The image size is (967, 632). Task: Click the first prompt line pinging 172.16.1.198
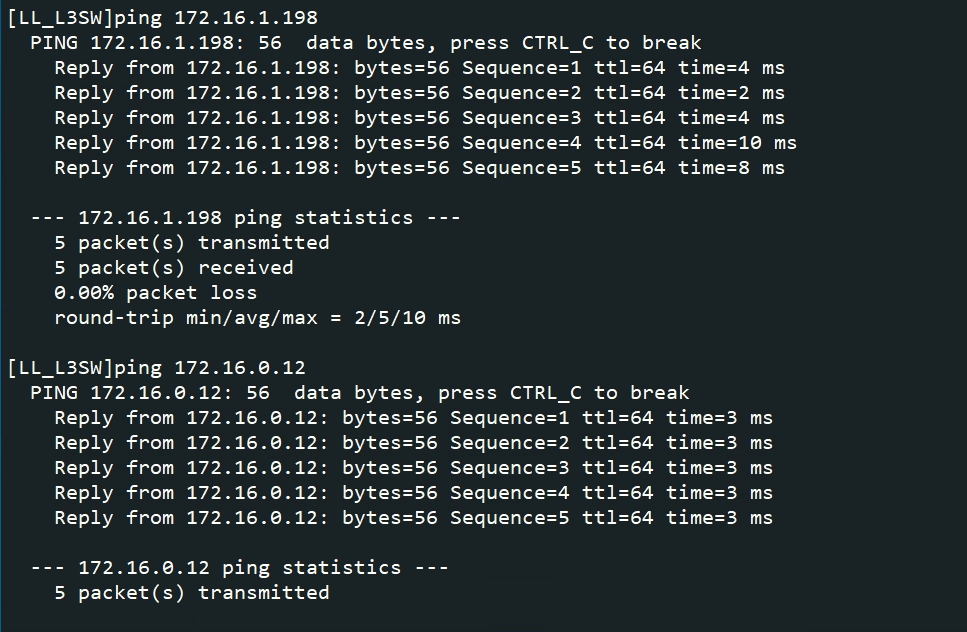click(x=162, y=18)
